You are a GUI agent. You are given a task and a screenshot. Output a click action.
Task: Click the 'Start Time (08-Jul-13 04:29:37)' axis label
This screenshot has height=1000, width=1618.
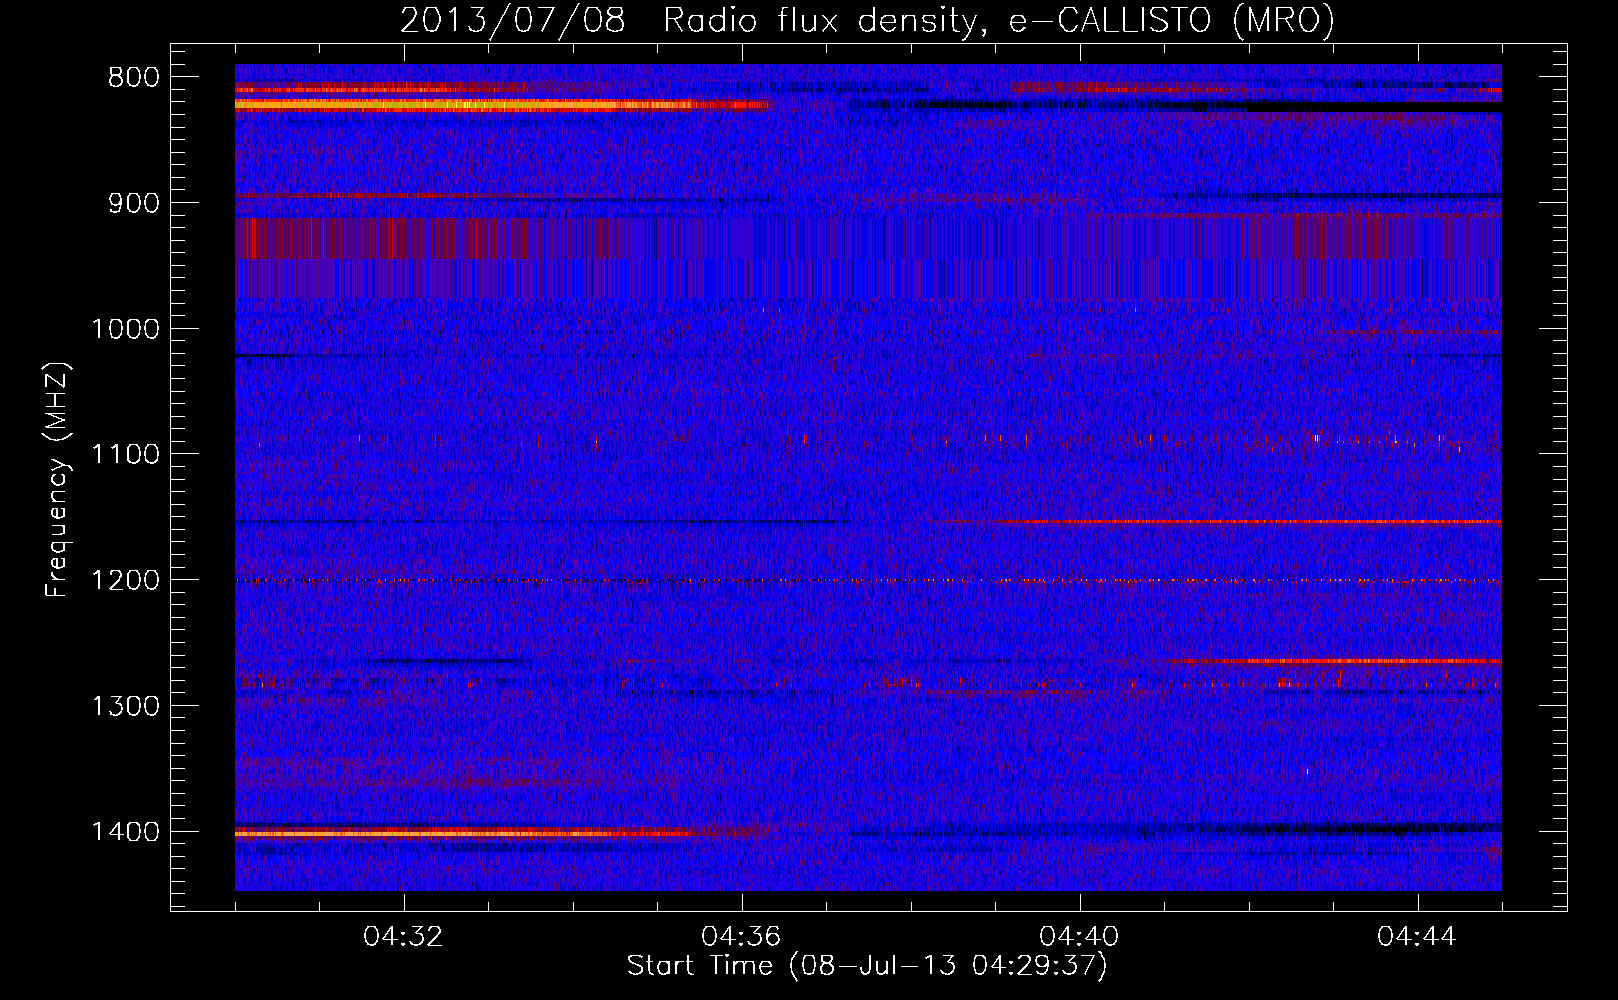pos(867,966)
